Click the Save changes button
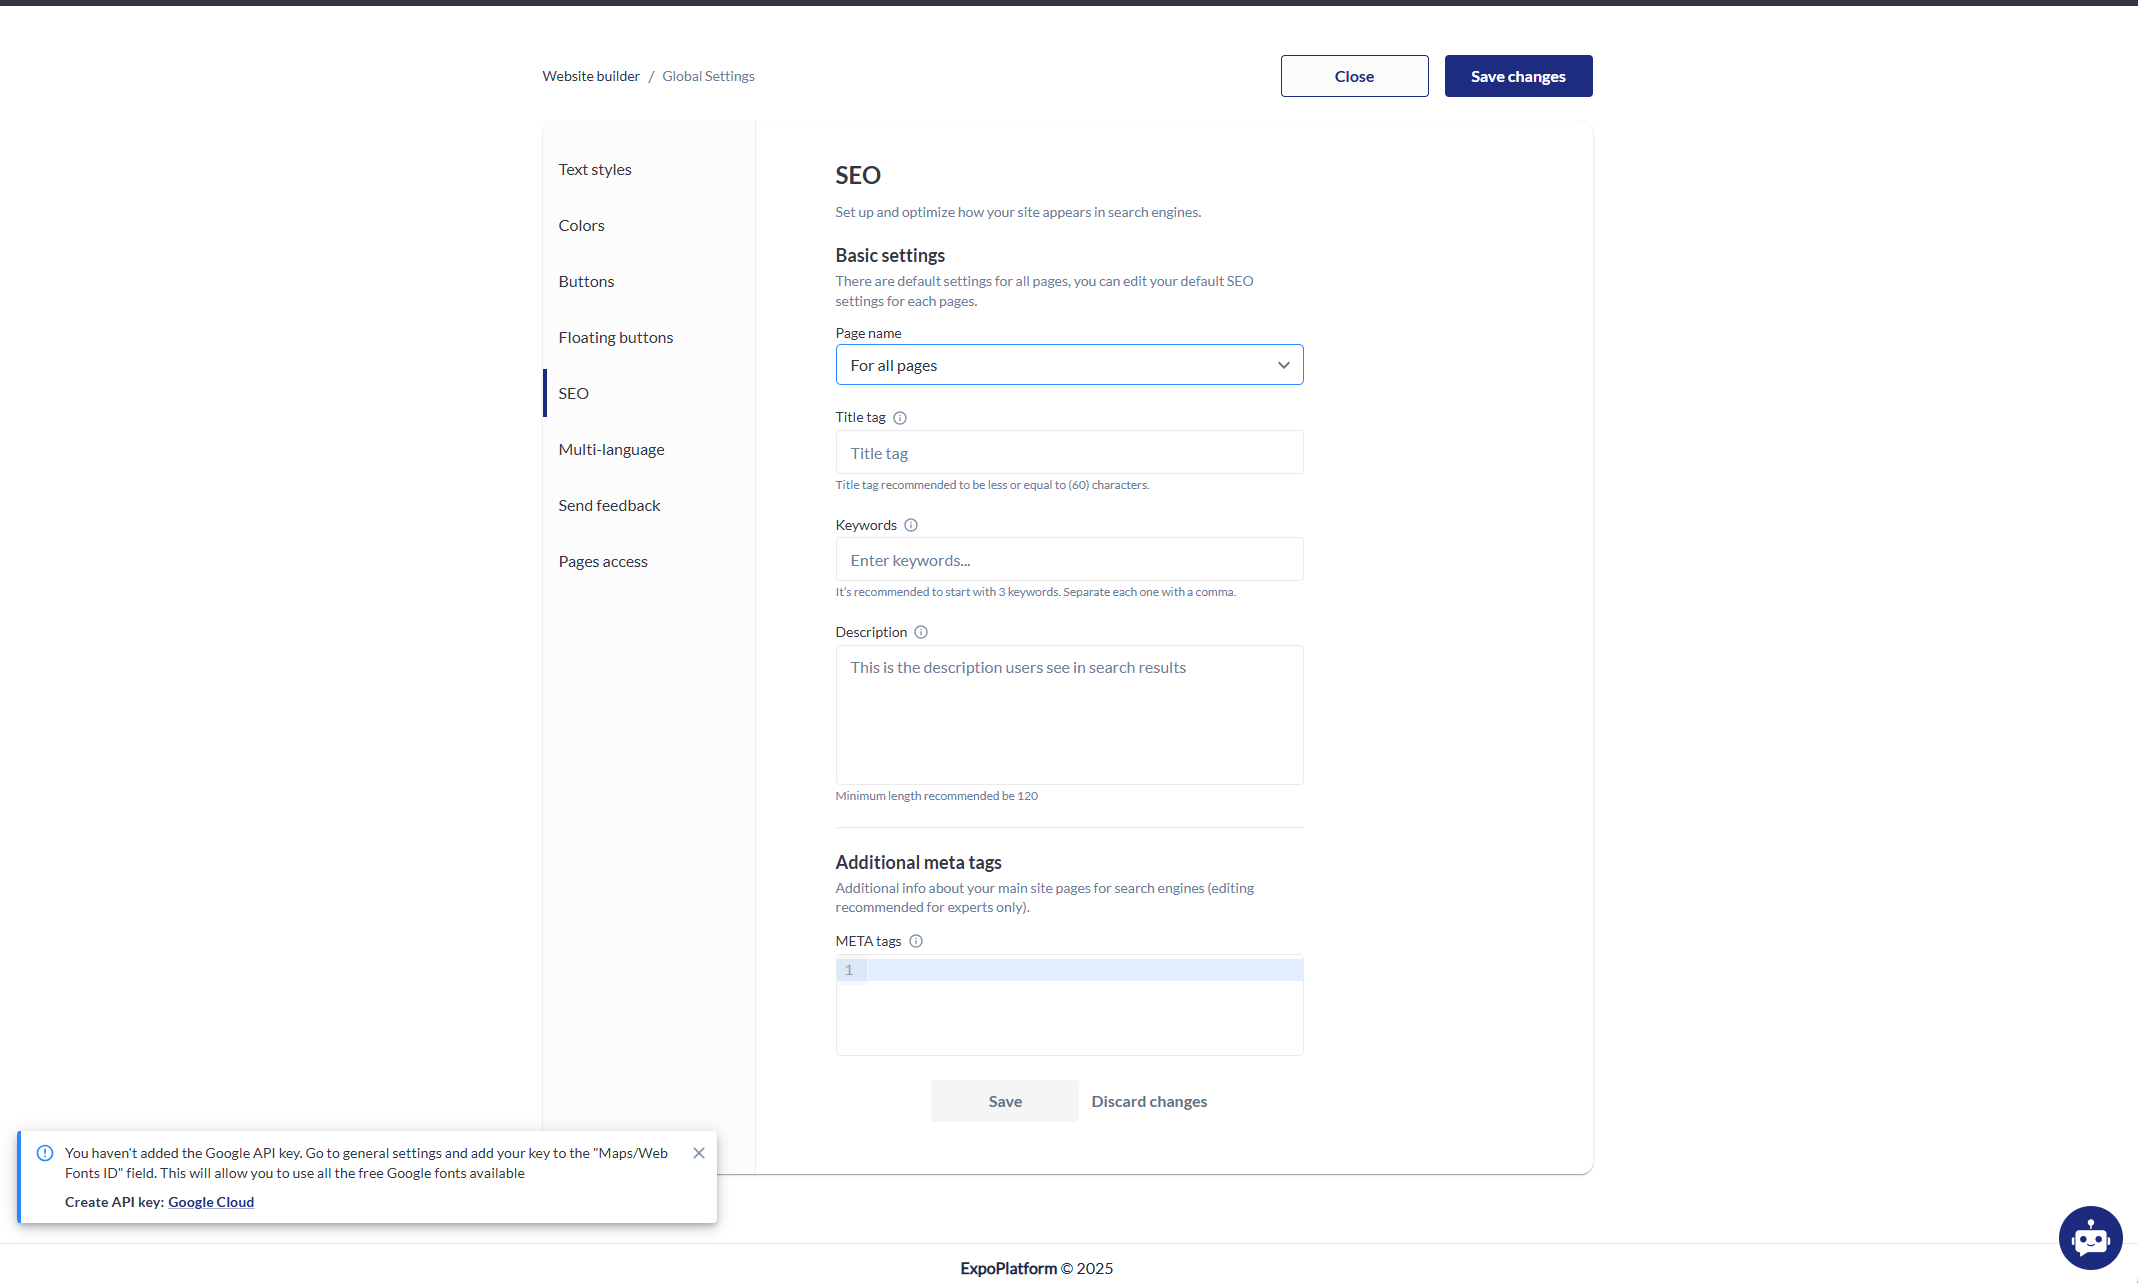The height and width of the screenshot is (1283, 2138). click(1517, 76)
